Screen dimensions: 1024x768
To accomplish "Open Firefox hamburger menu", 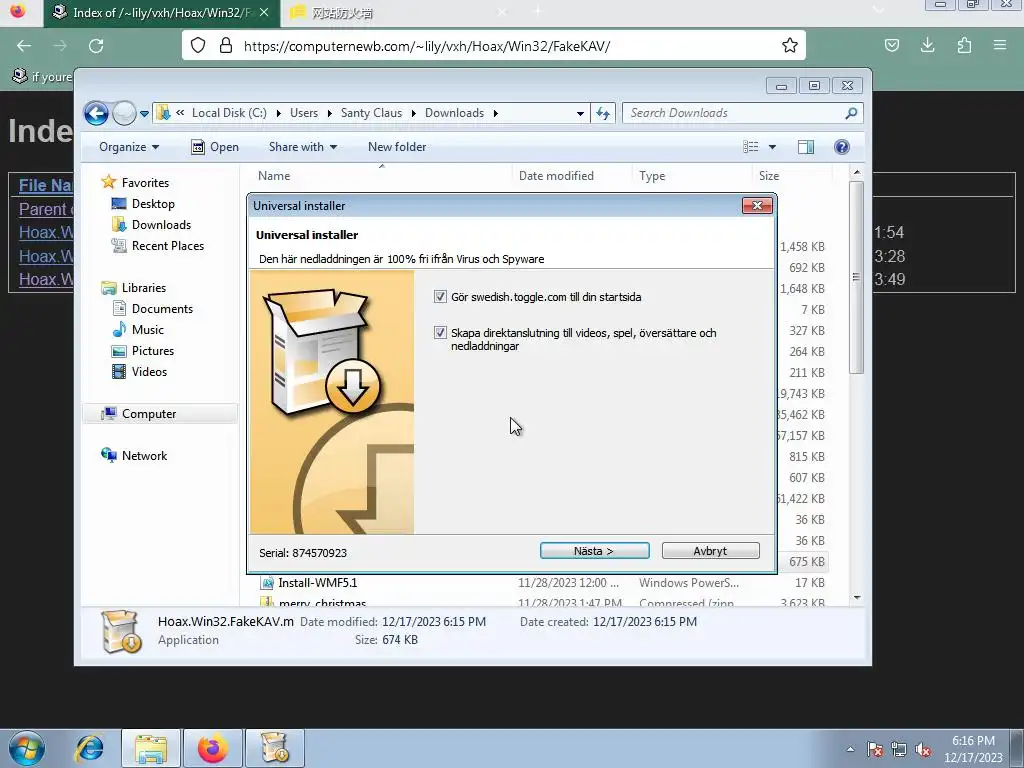I will pos(1000,45).
